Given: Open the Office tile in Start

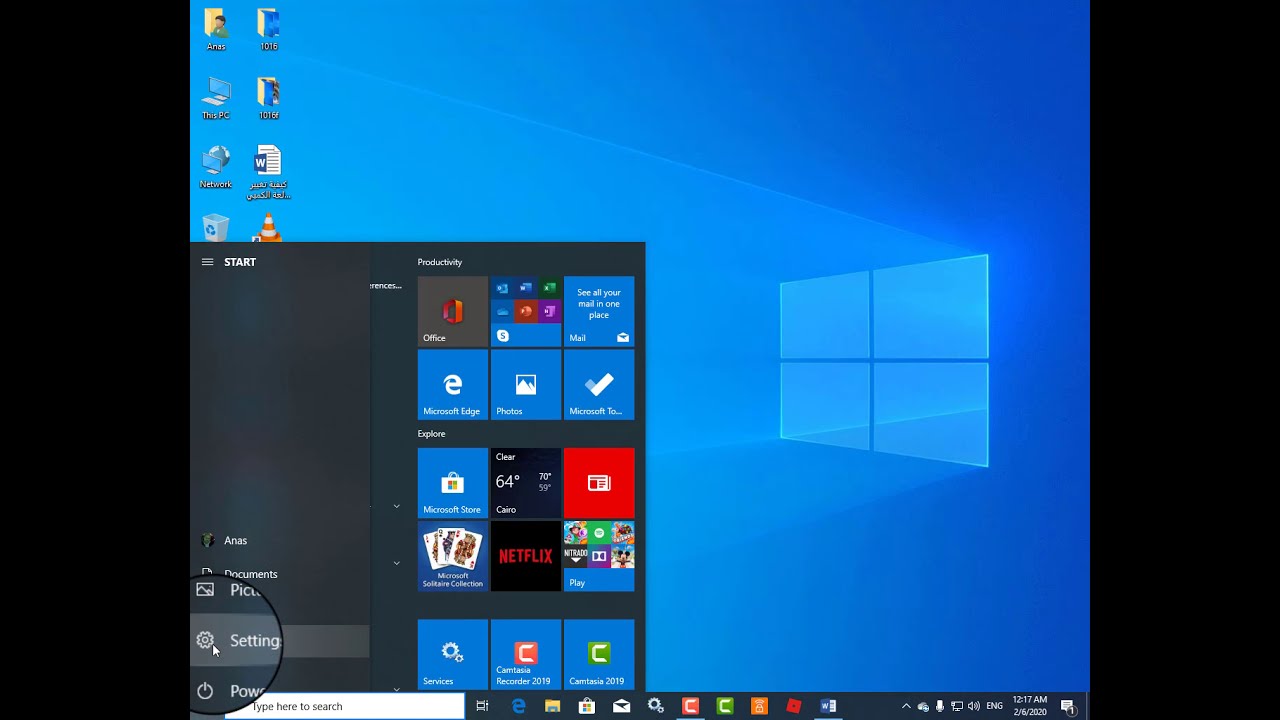Looking at the screenshot, I should 453,311.
